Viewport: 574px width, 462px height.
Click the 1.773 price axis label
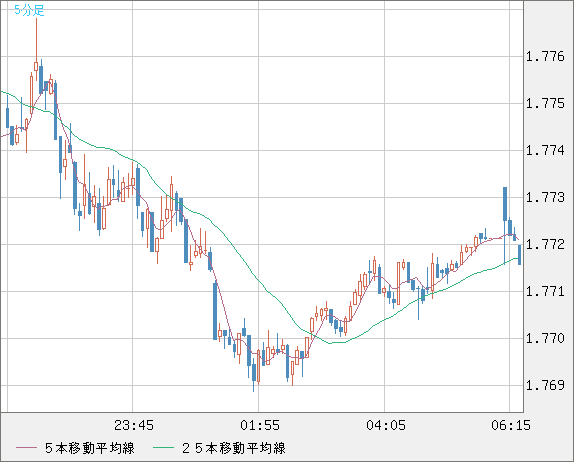[x=545, y=198]
